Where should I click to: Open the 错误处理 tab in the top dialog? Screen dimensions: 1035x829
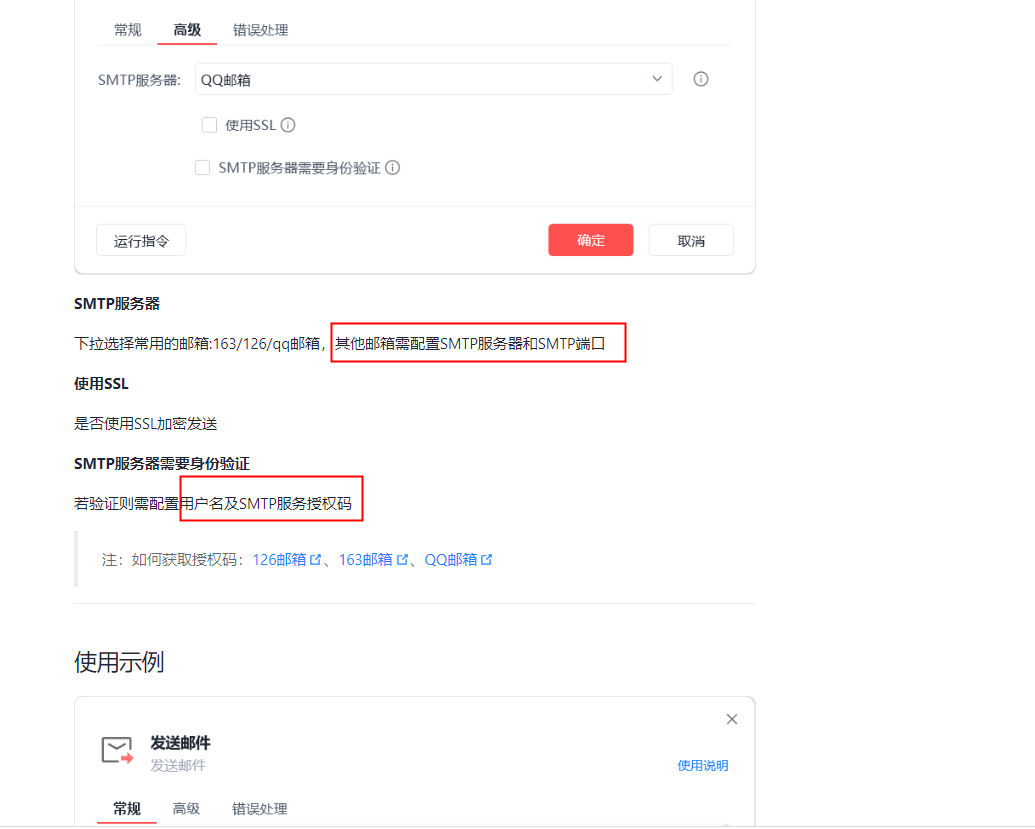(x=260, y=30)
